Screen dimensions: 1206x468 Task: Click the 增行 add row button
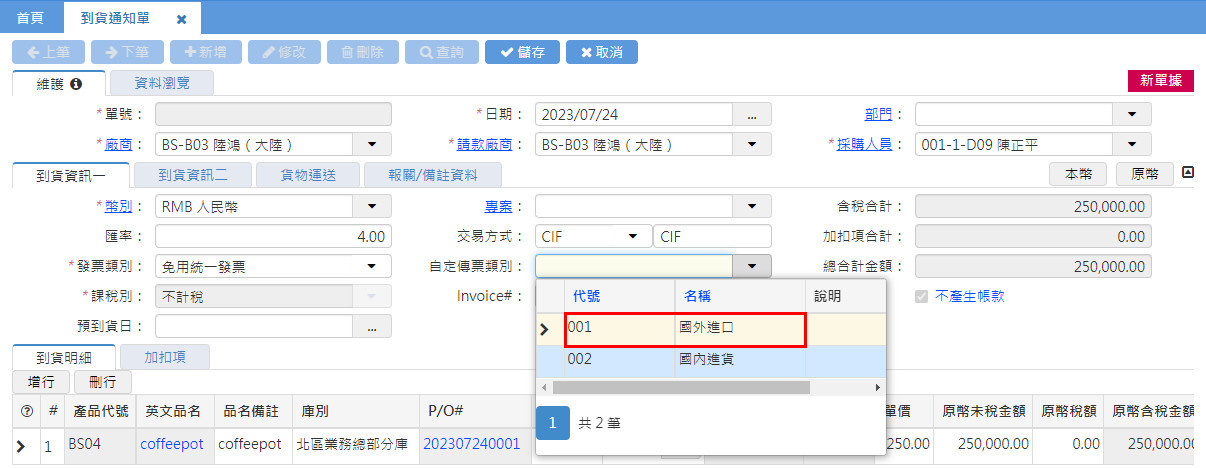point(41,382)
